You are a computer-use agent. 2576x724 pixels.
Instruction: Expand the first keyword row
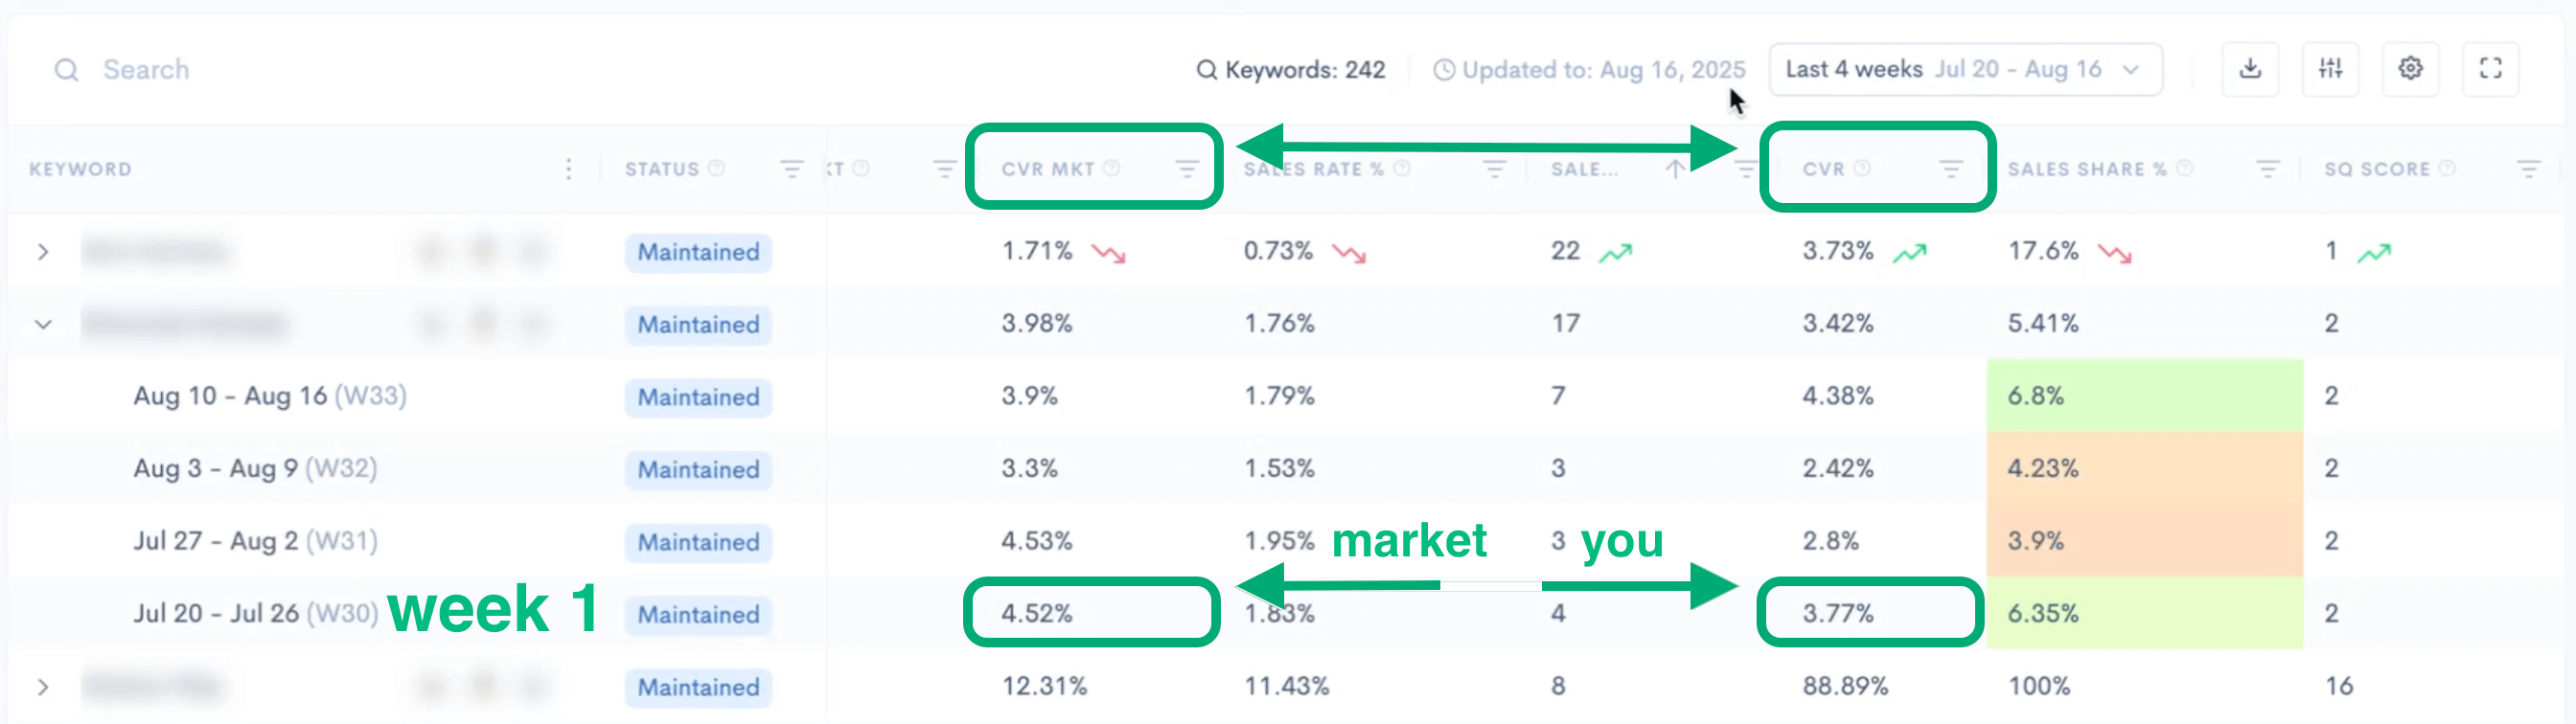tap(43, 252)
